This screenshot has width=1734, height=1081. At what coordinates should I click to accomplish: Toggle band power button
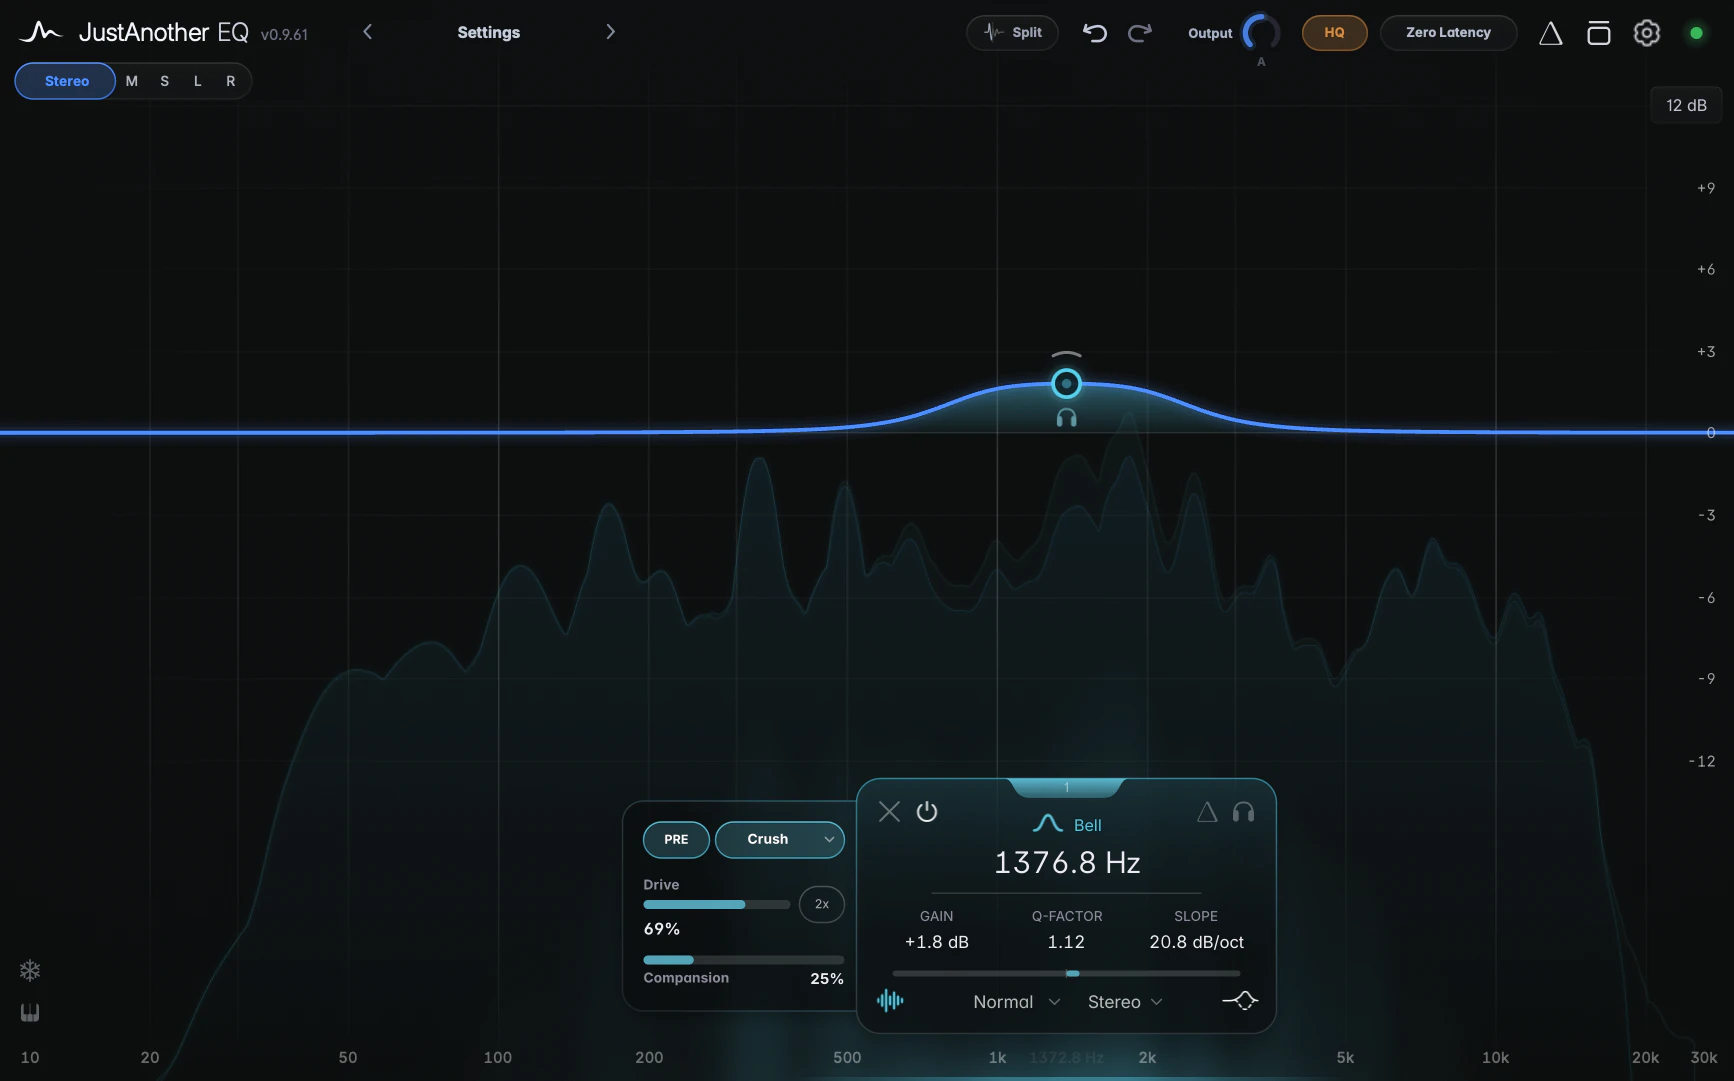coord(927,811)
